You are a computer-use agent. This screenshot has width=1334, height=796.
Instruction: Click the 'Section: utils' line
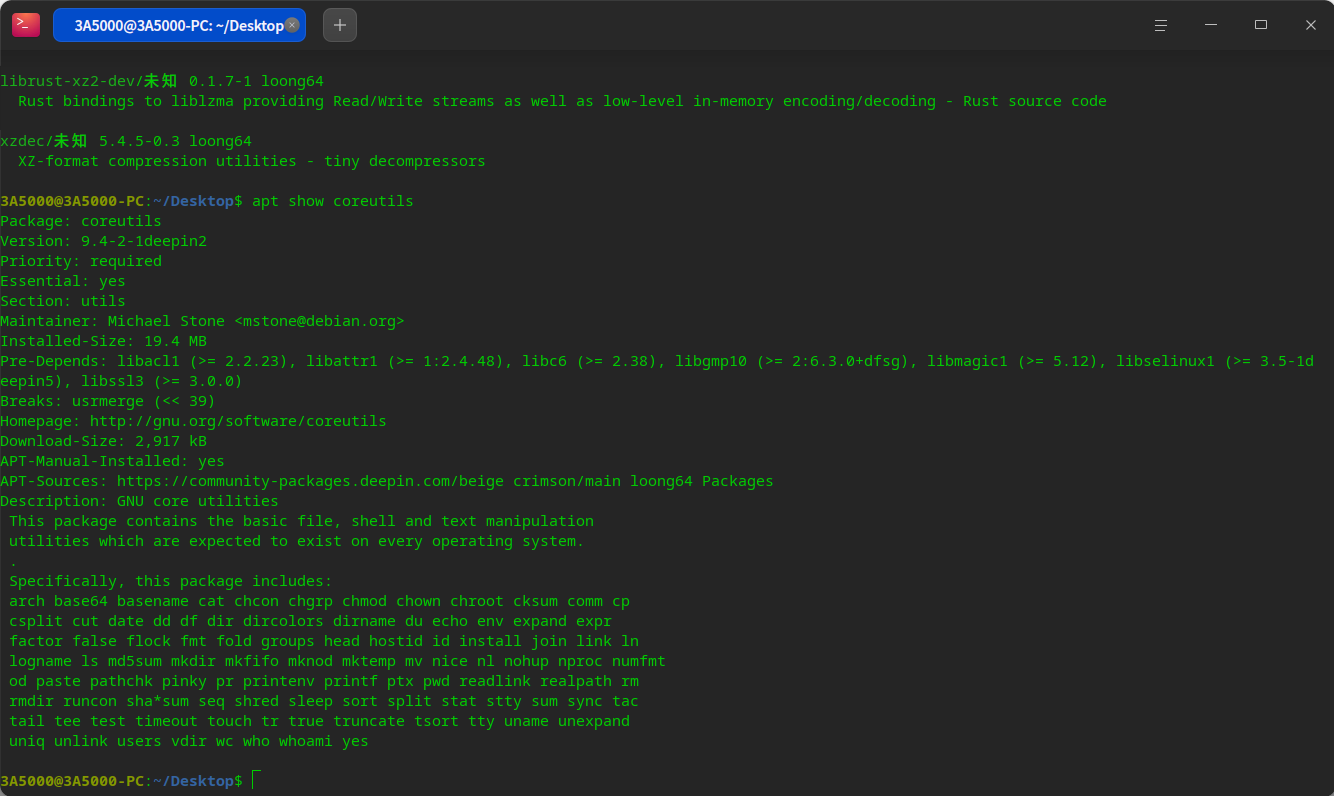63,301
